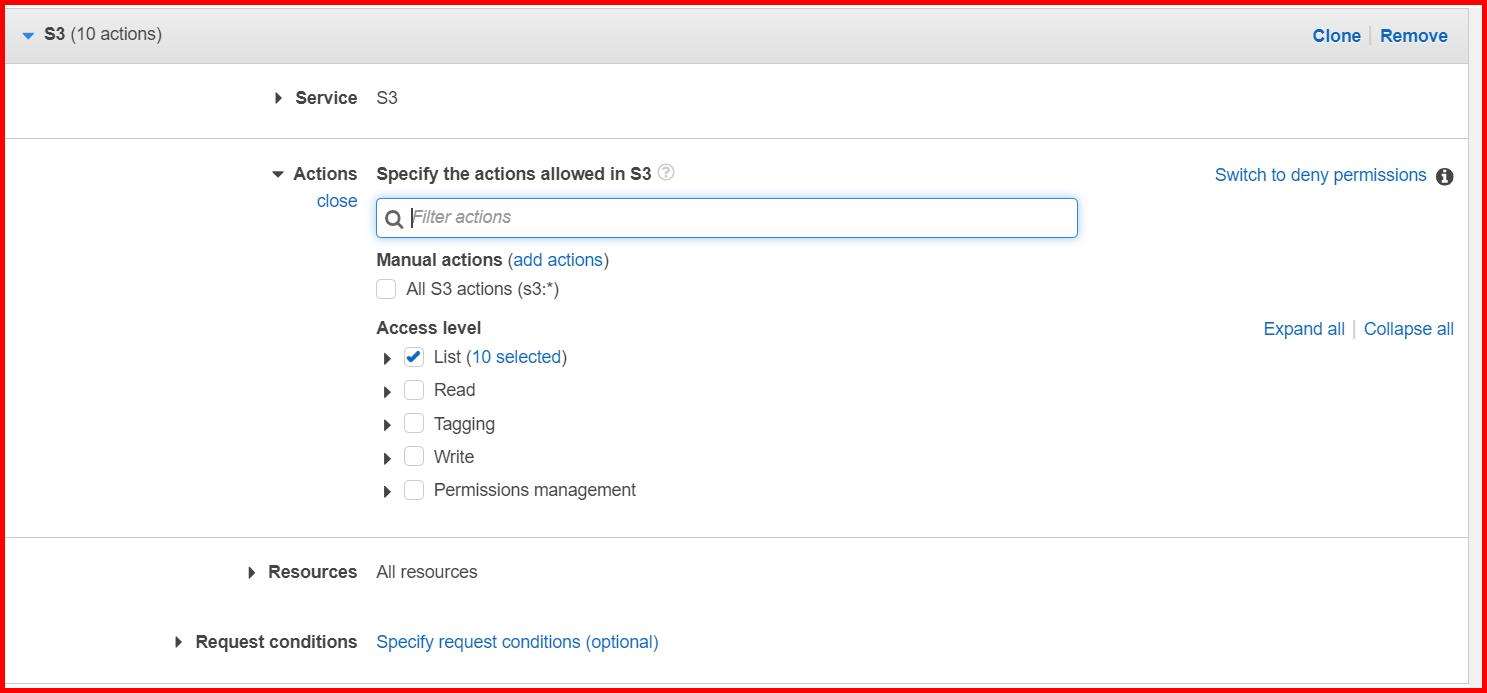The image size is (1487, 693).
Task: Click the Clone link
Action: (1336, 36)
